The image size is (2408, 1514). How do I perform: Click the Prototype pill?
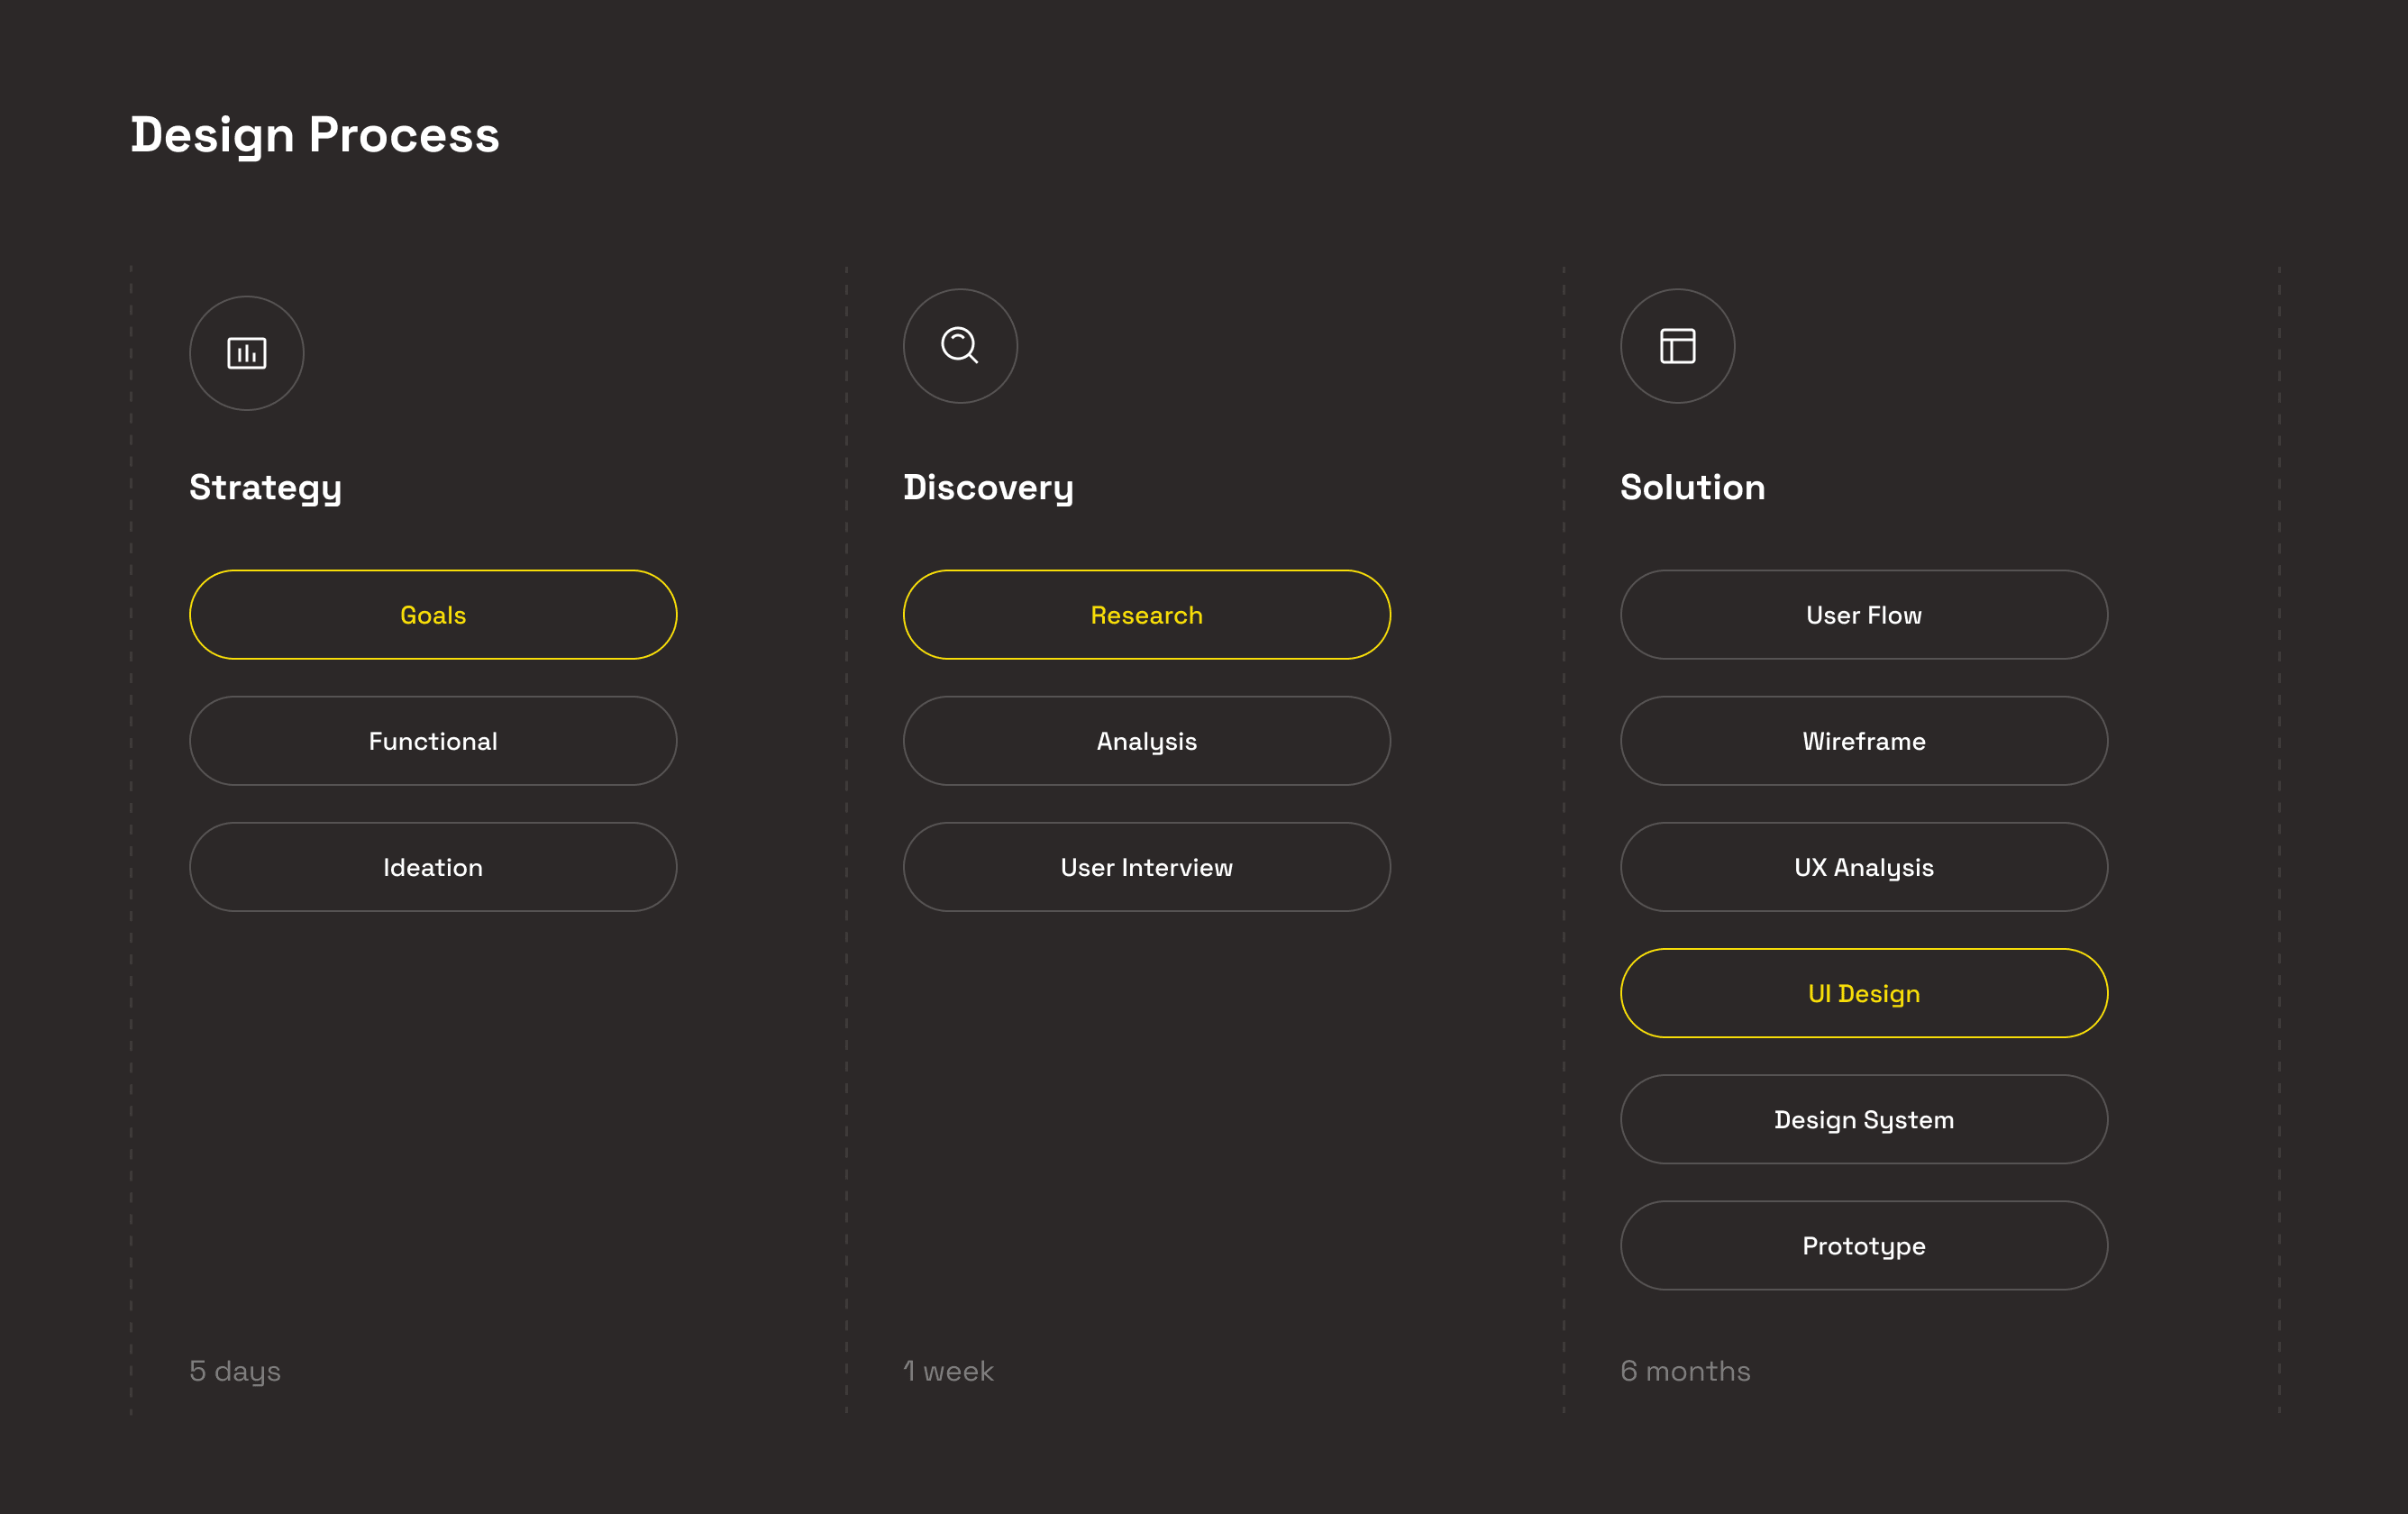coord(1864,1245)
